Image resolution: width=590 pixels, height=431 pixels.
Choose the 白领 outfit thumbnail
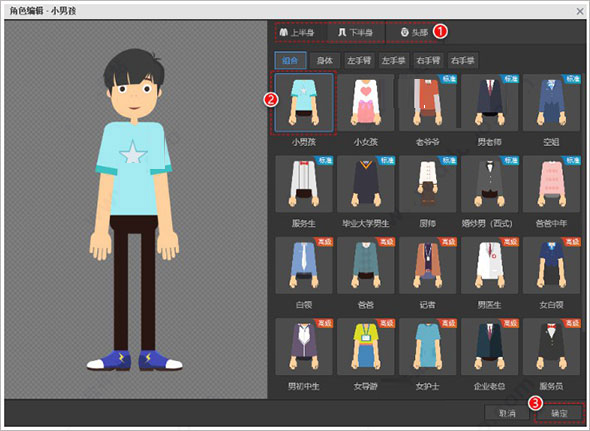(x=304, y=265)
